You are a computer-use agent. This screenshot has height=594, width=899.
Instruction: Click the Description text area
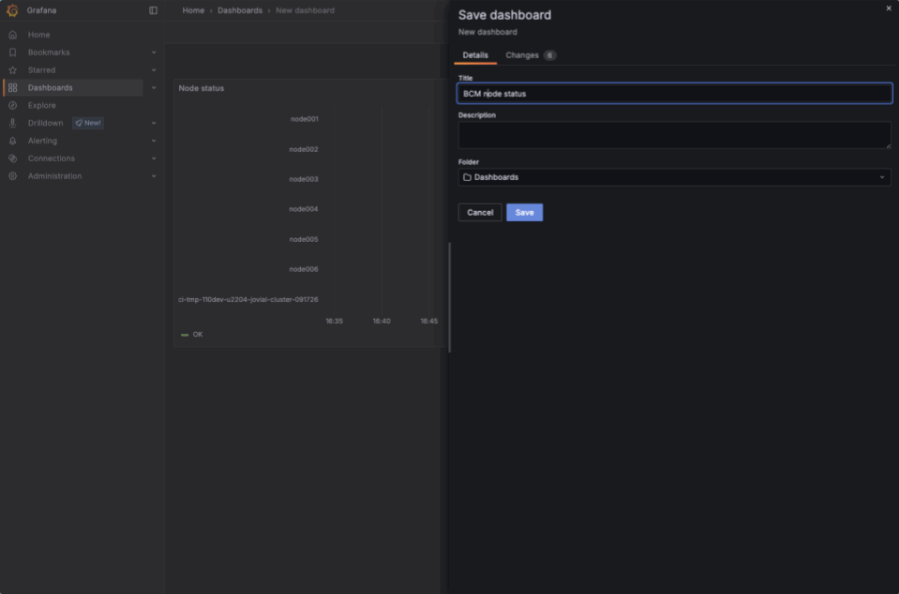point(674,135)
